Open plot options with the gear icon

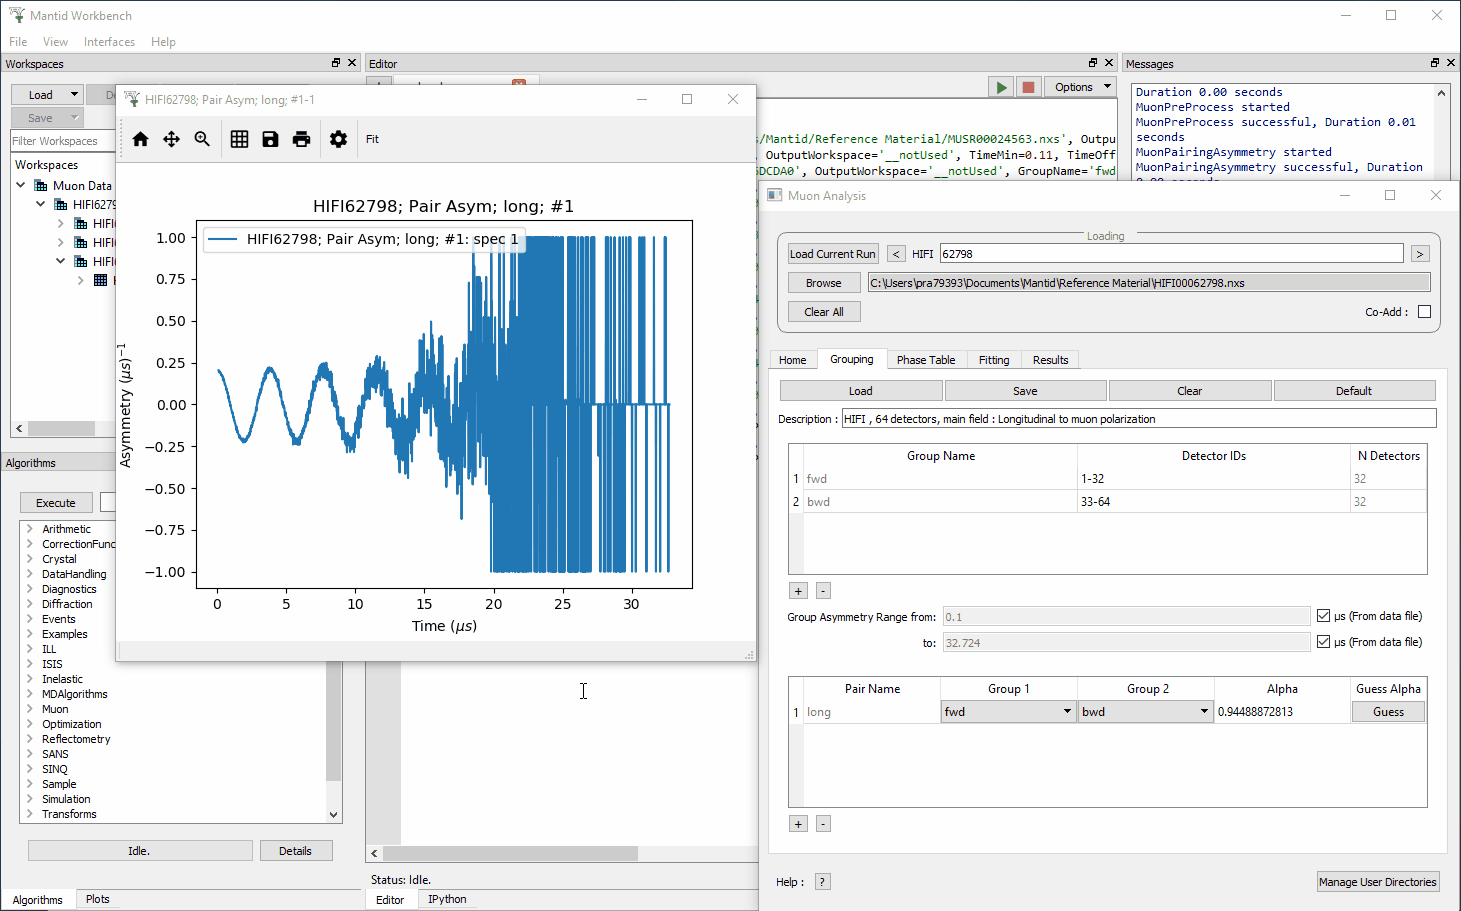coord(338,139)
